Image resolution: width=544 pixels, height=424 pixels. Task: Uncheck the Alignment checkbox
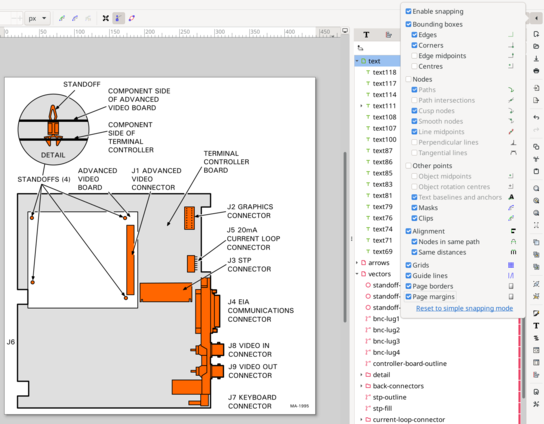click(x=408, y=231)
